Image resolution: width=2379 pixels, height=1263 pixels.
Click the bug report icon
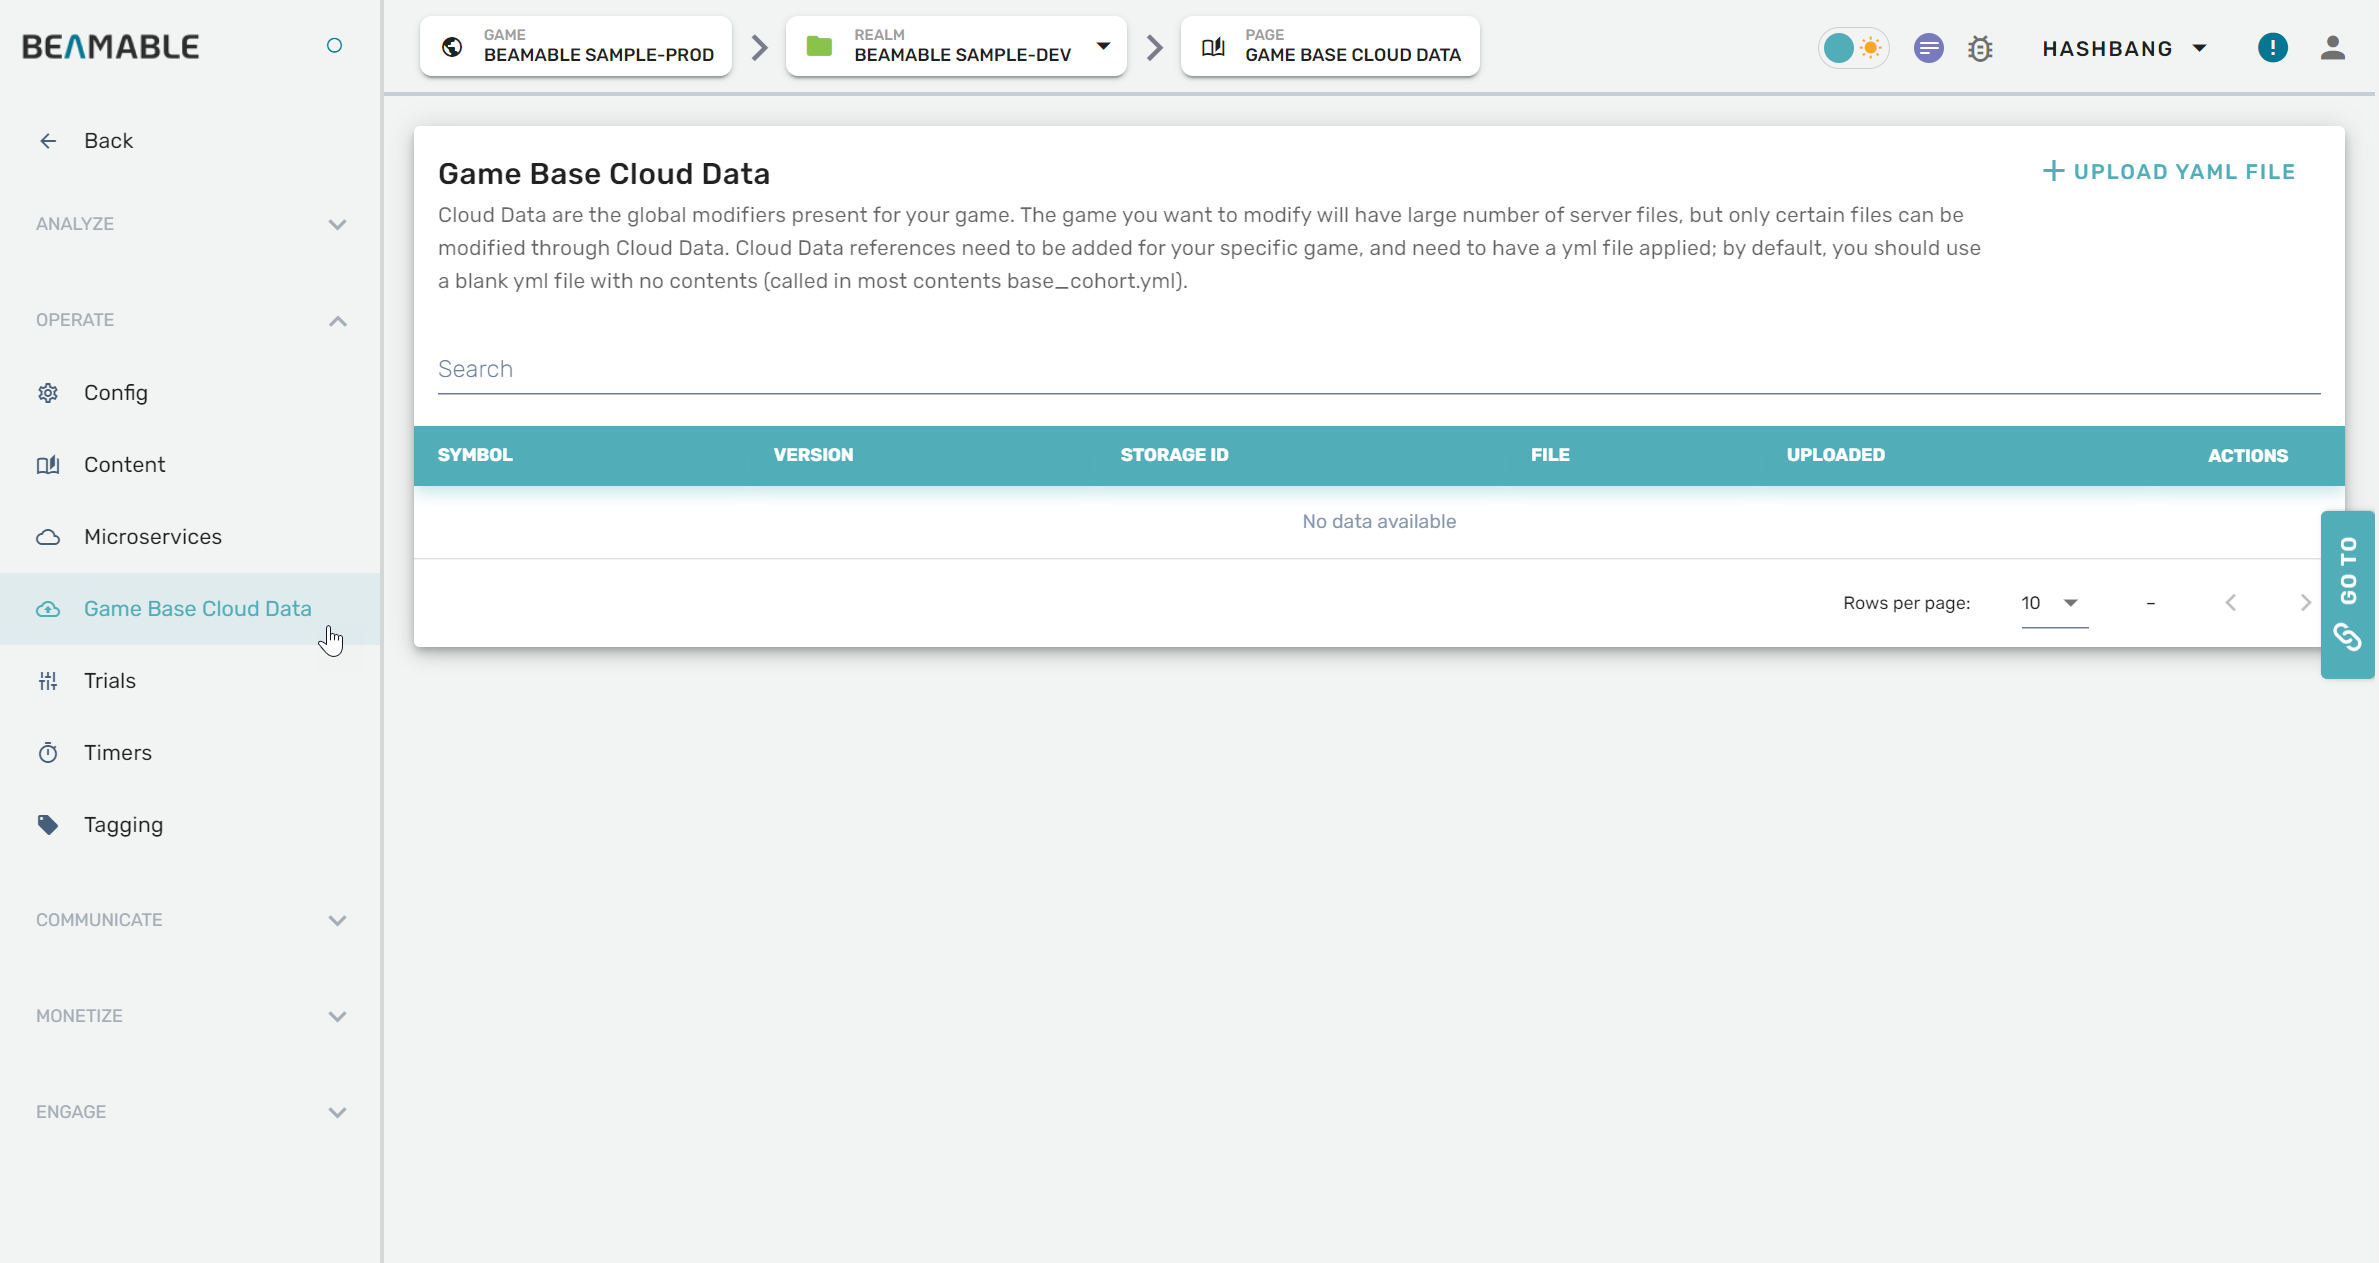click(1980, 48)
